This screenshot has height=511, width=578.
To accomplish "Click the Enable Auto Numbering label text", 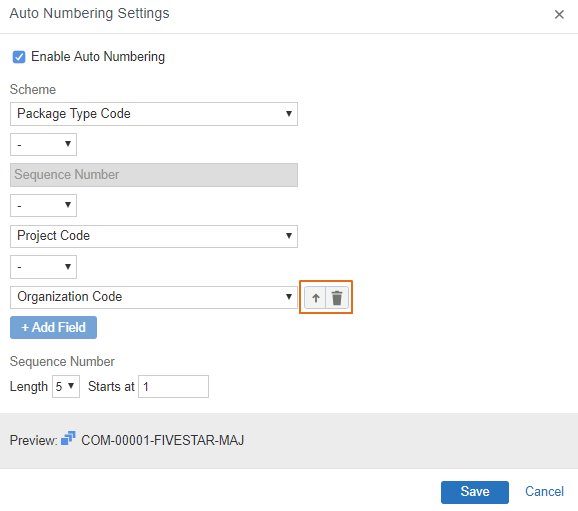I will [98, 56].
